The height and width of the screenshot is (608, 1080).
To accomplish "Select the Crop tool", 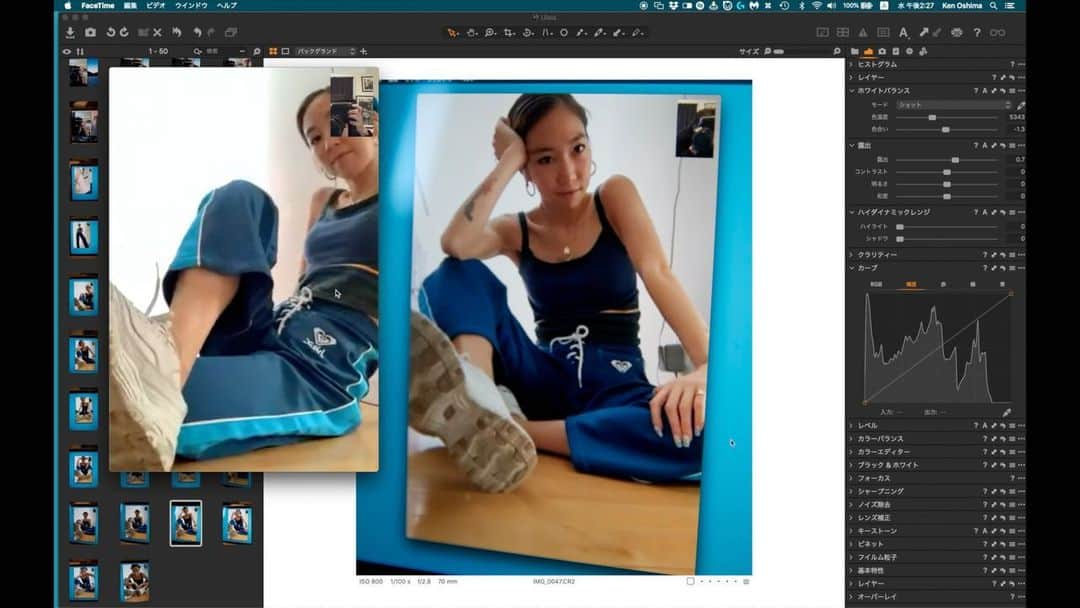I will [509, 32].
